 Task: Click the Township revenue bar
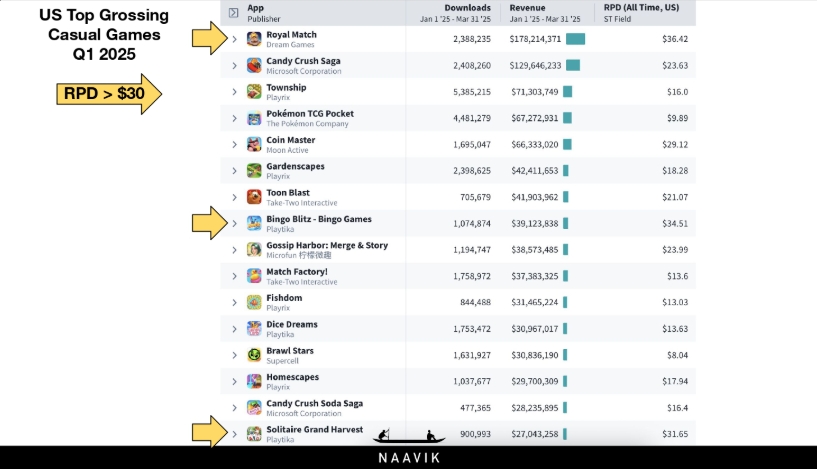(567, 92)
